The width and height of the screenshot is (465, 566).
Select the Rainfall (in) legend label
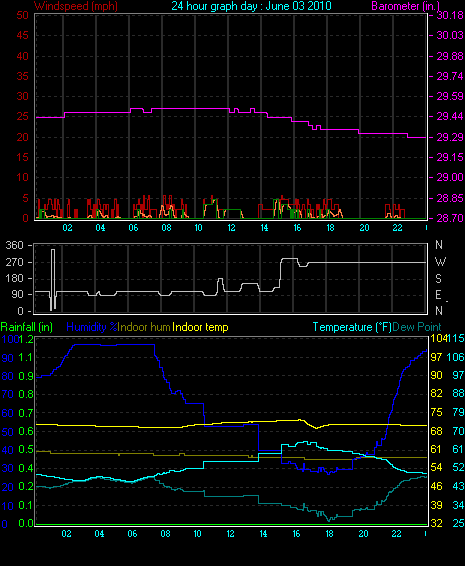27,327
